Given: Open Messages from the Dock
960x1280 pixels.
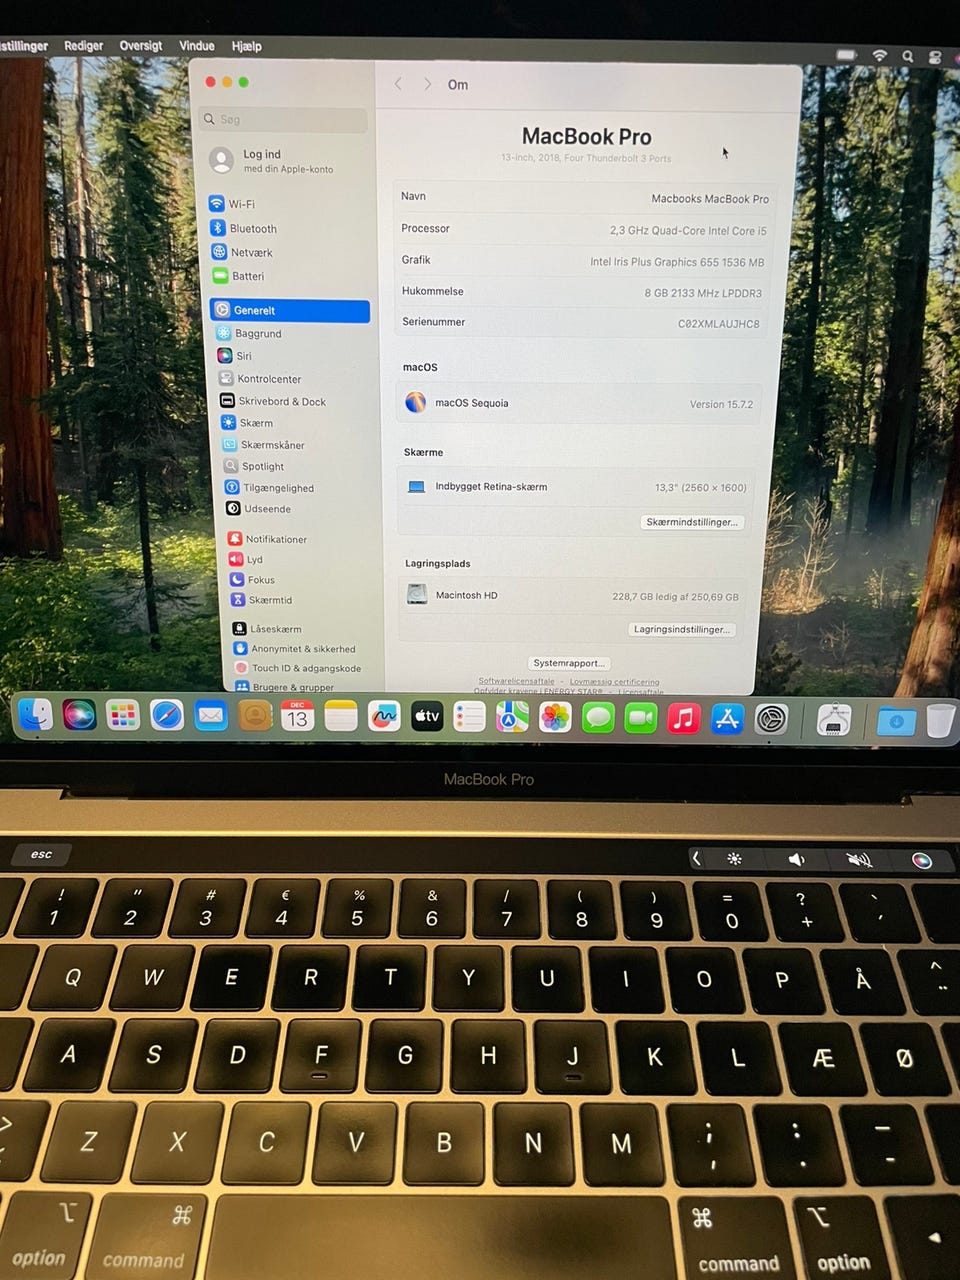Looking at the screenshot, I should [598, 718].
